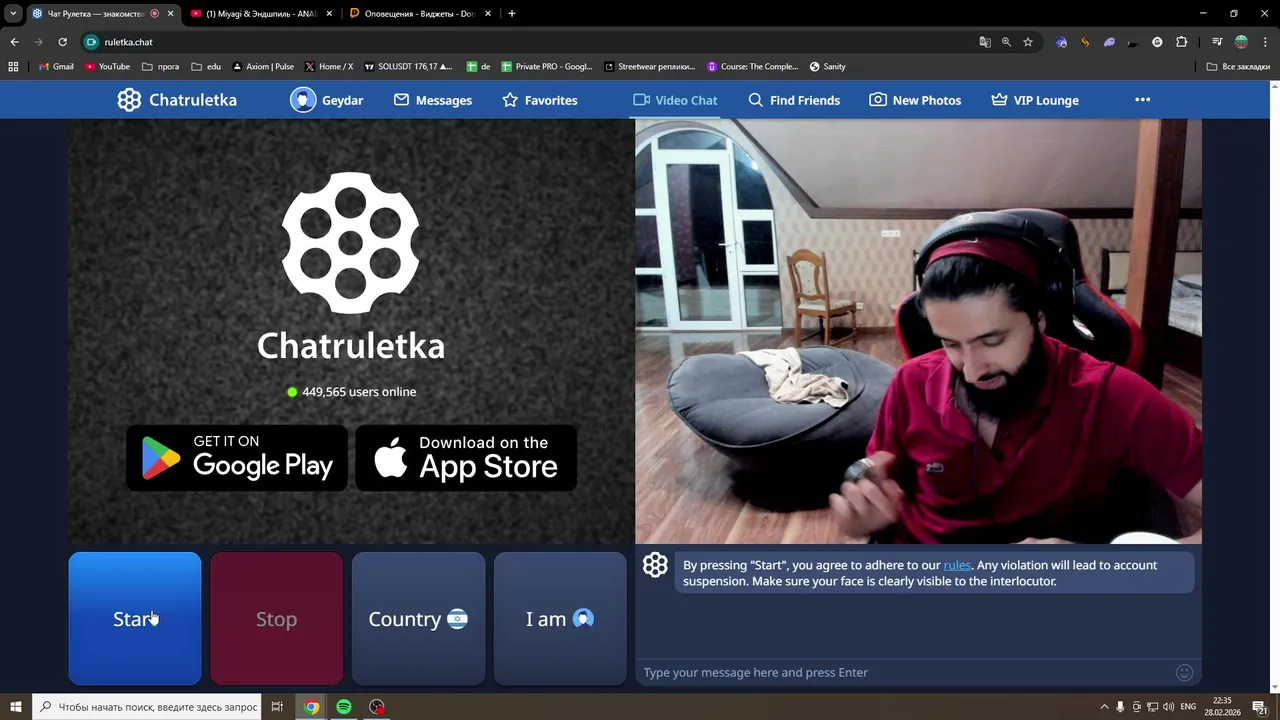1280x720 pixels.
Task: Reload the page
Action: pyautogui.click(x=62, y=42)
